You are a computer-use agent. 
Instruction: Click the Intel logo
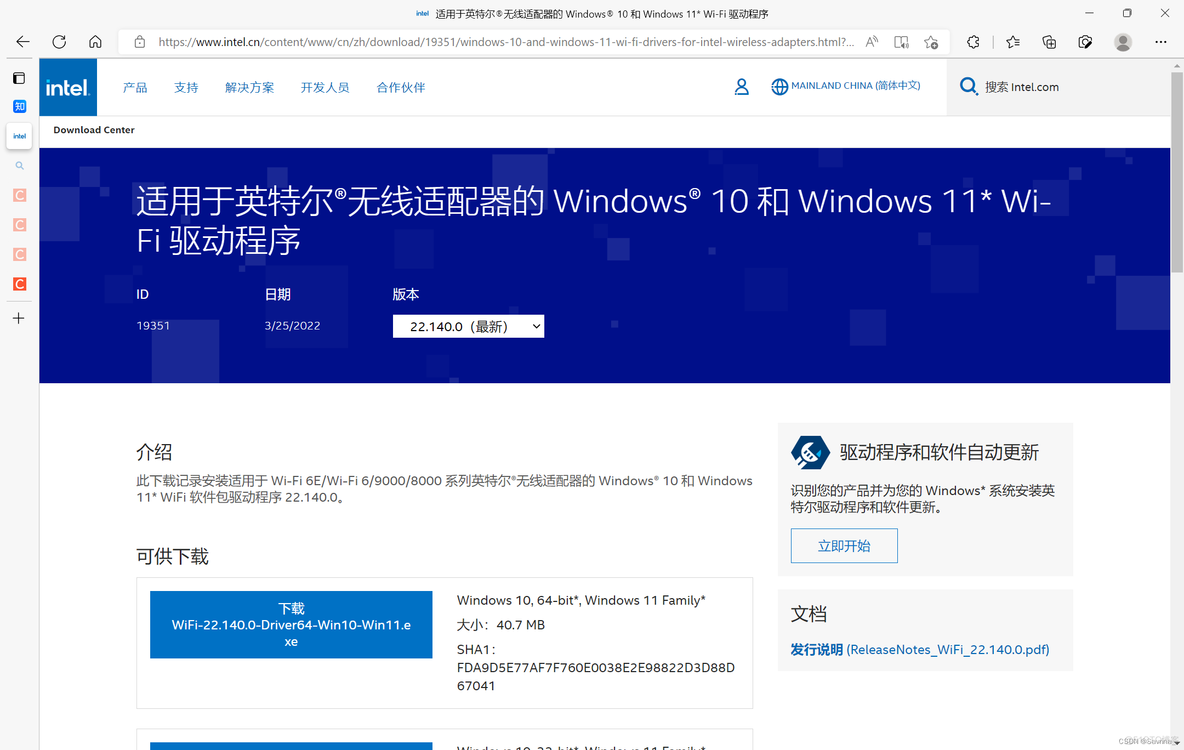pos(68,88)
